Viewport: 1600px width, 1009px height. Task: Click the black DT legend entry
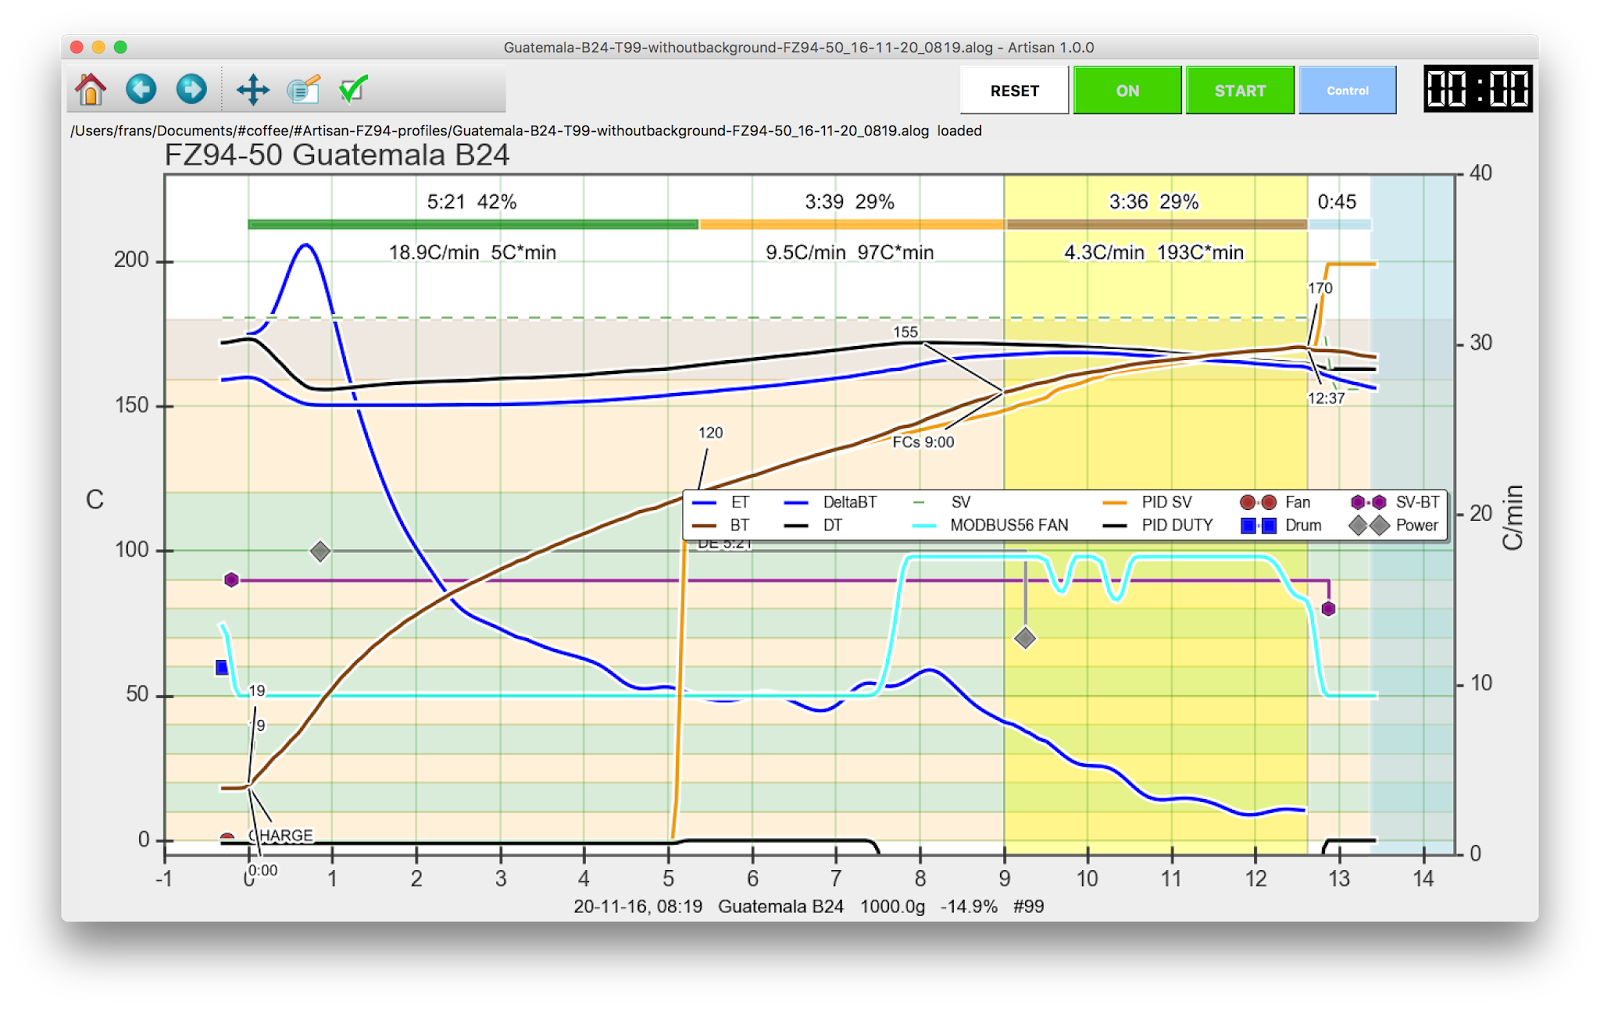(814, 525)
